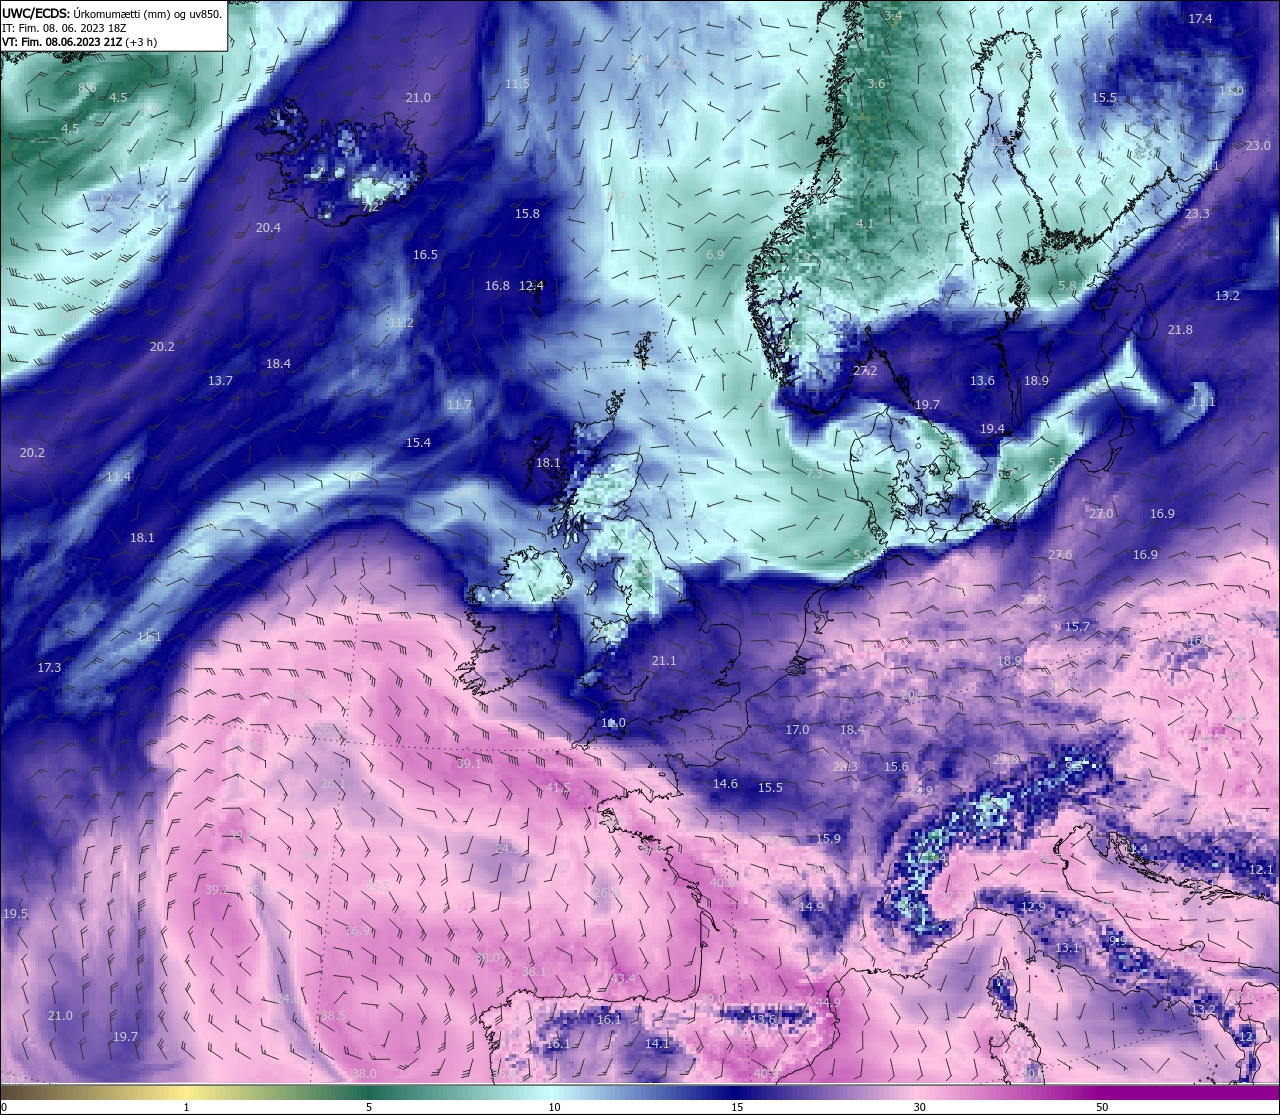The height and width of the screenshot is (1115, 1280).
Task: Click the map value '44.9'
Action: 828,1003
